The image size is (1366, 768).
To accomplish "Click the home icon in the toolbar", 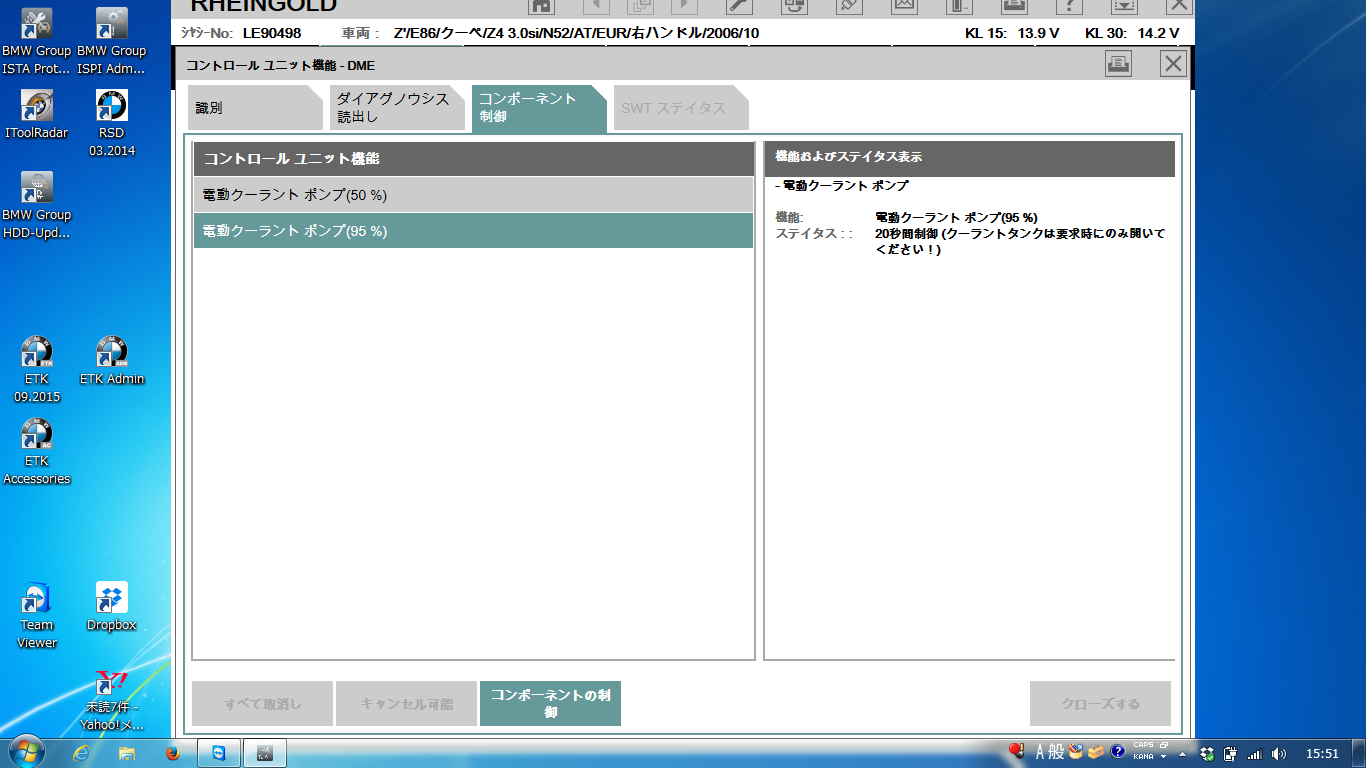I will (x=541, y=5).
